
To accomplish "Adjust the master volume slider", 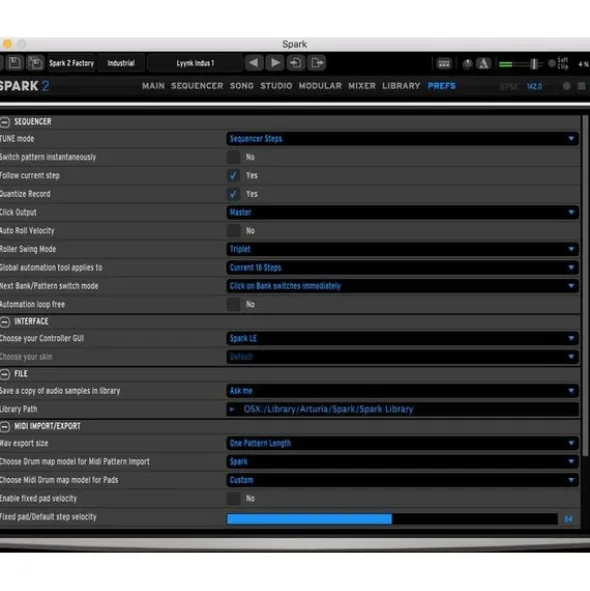I will [x=520, y=64].
